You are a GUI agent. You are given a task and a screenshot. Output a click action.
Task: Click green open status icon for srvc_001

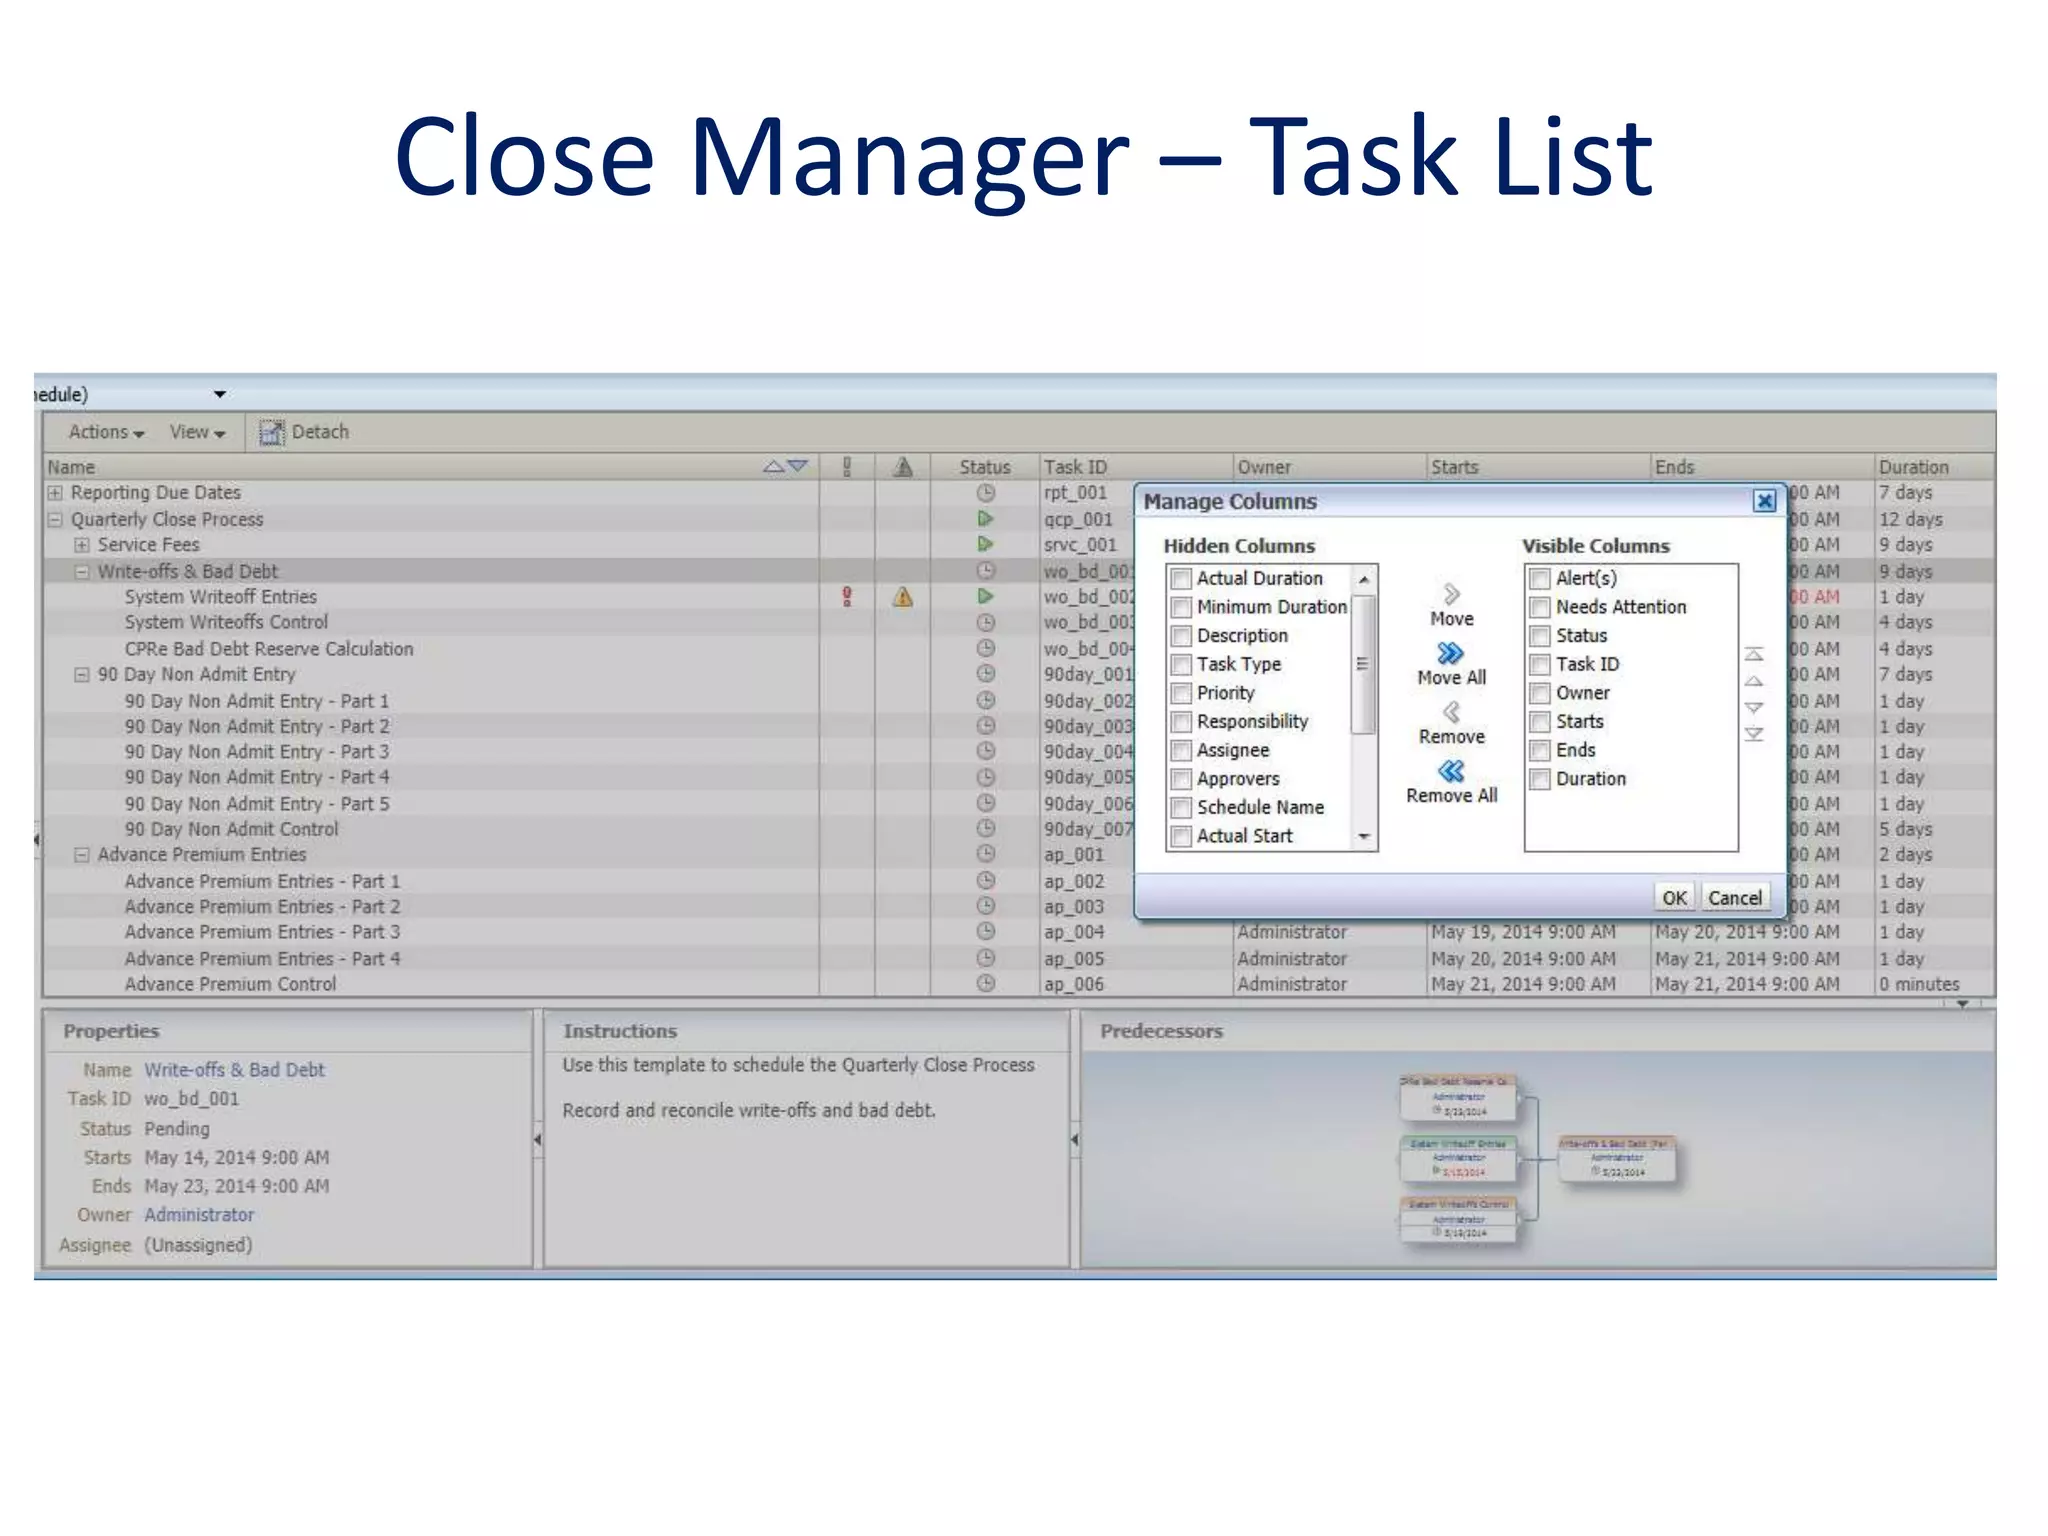985,544
